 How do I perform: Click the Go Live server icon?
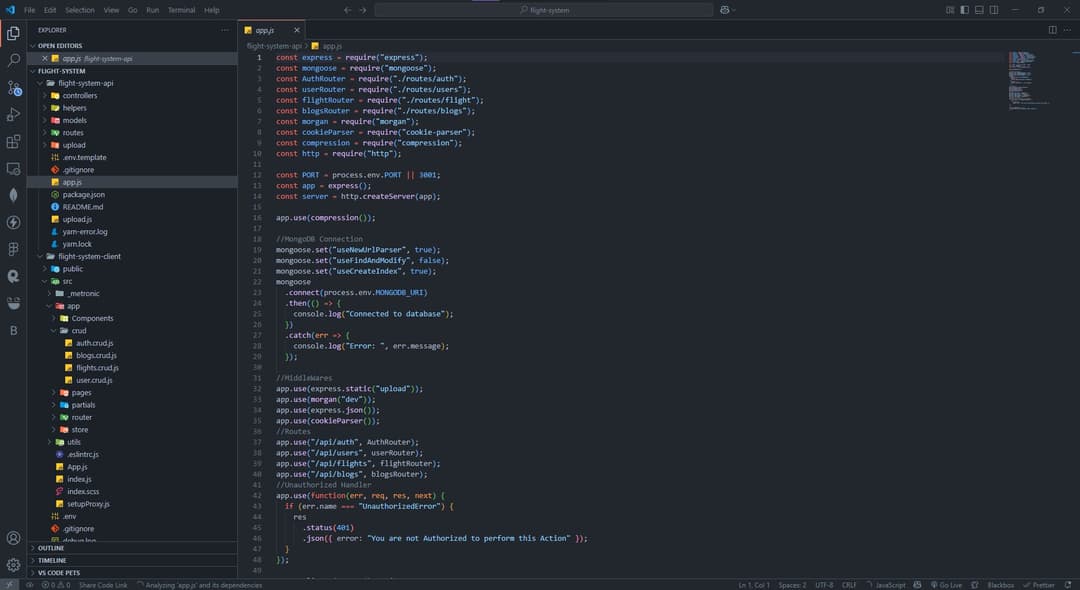point(948,584)
